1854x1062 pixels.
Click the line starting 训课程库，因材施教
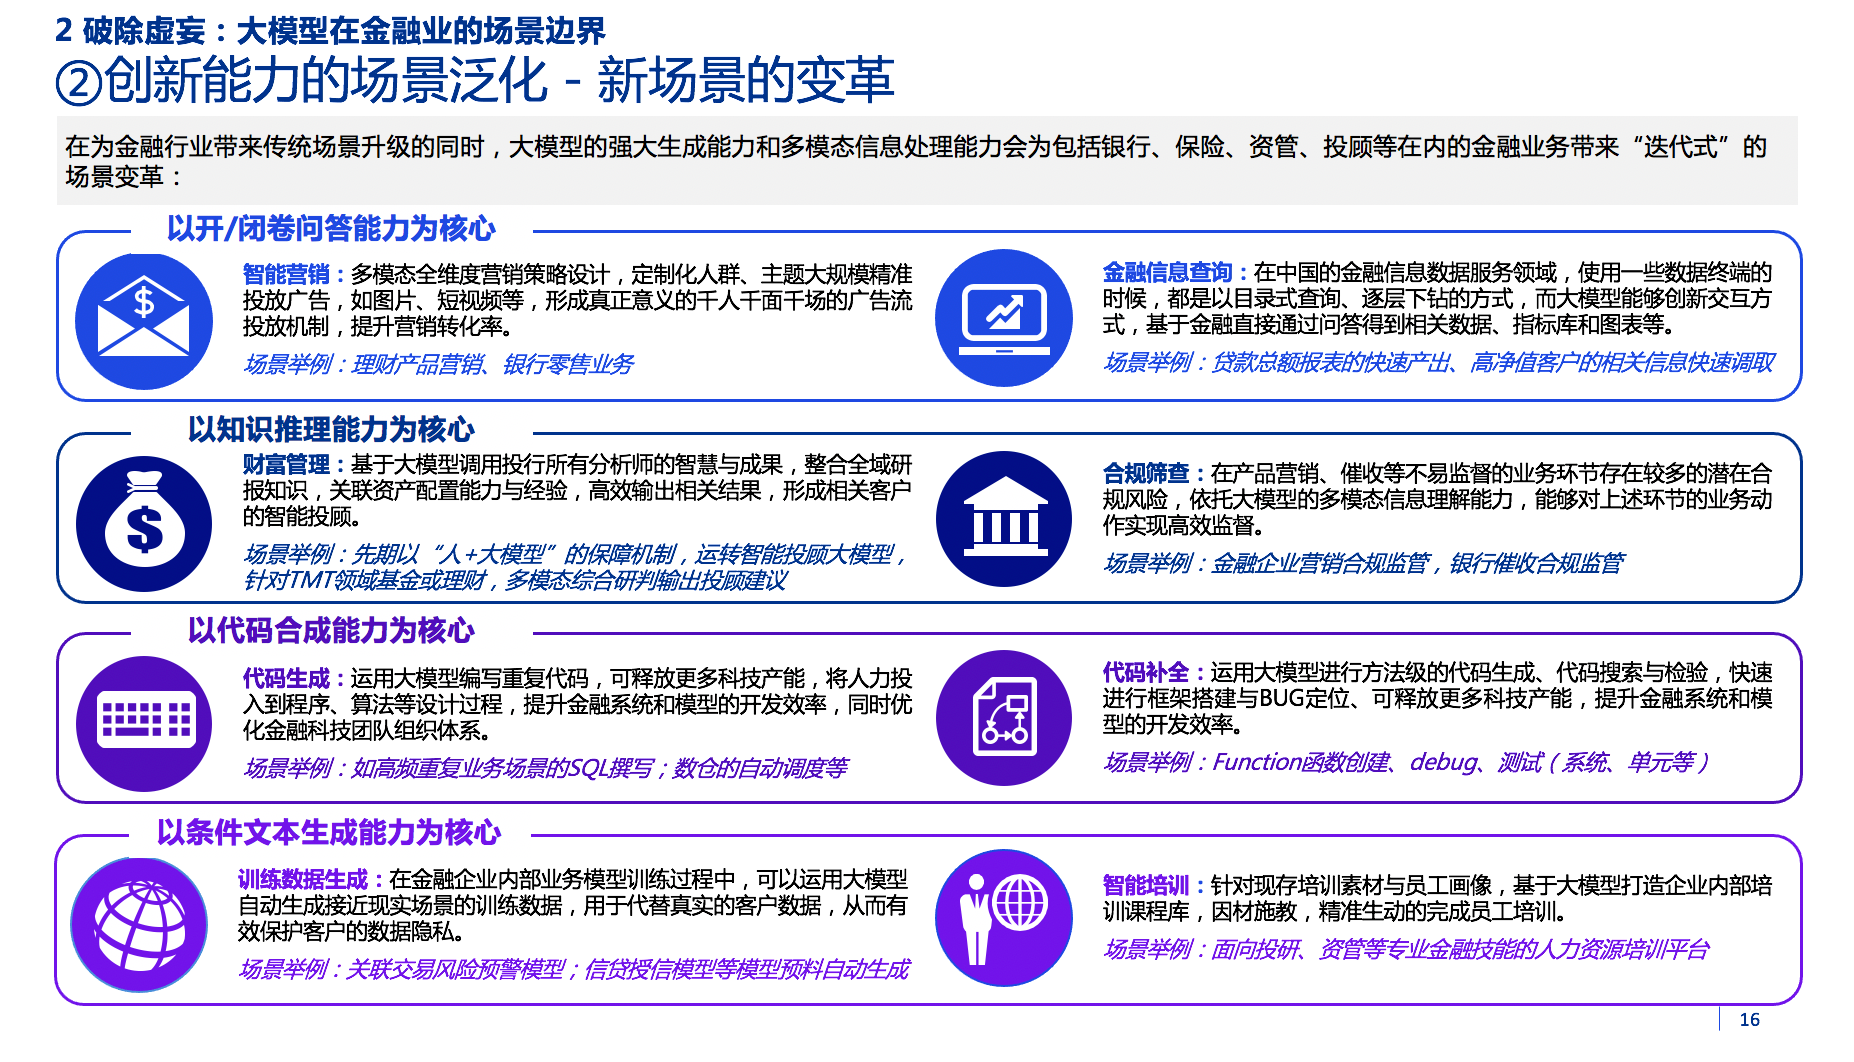click(x=1335, y=911)
